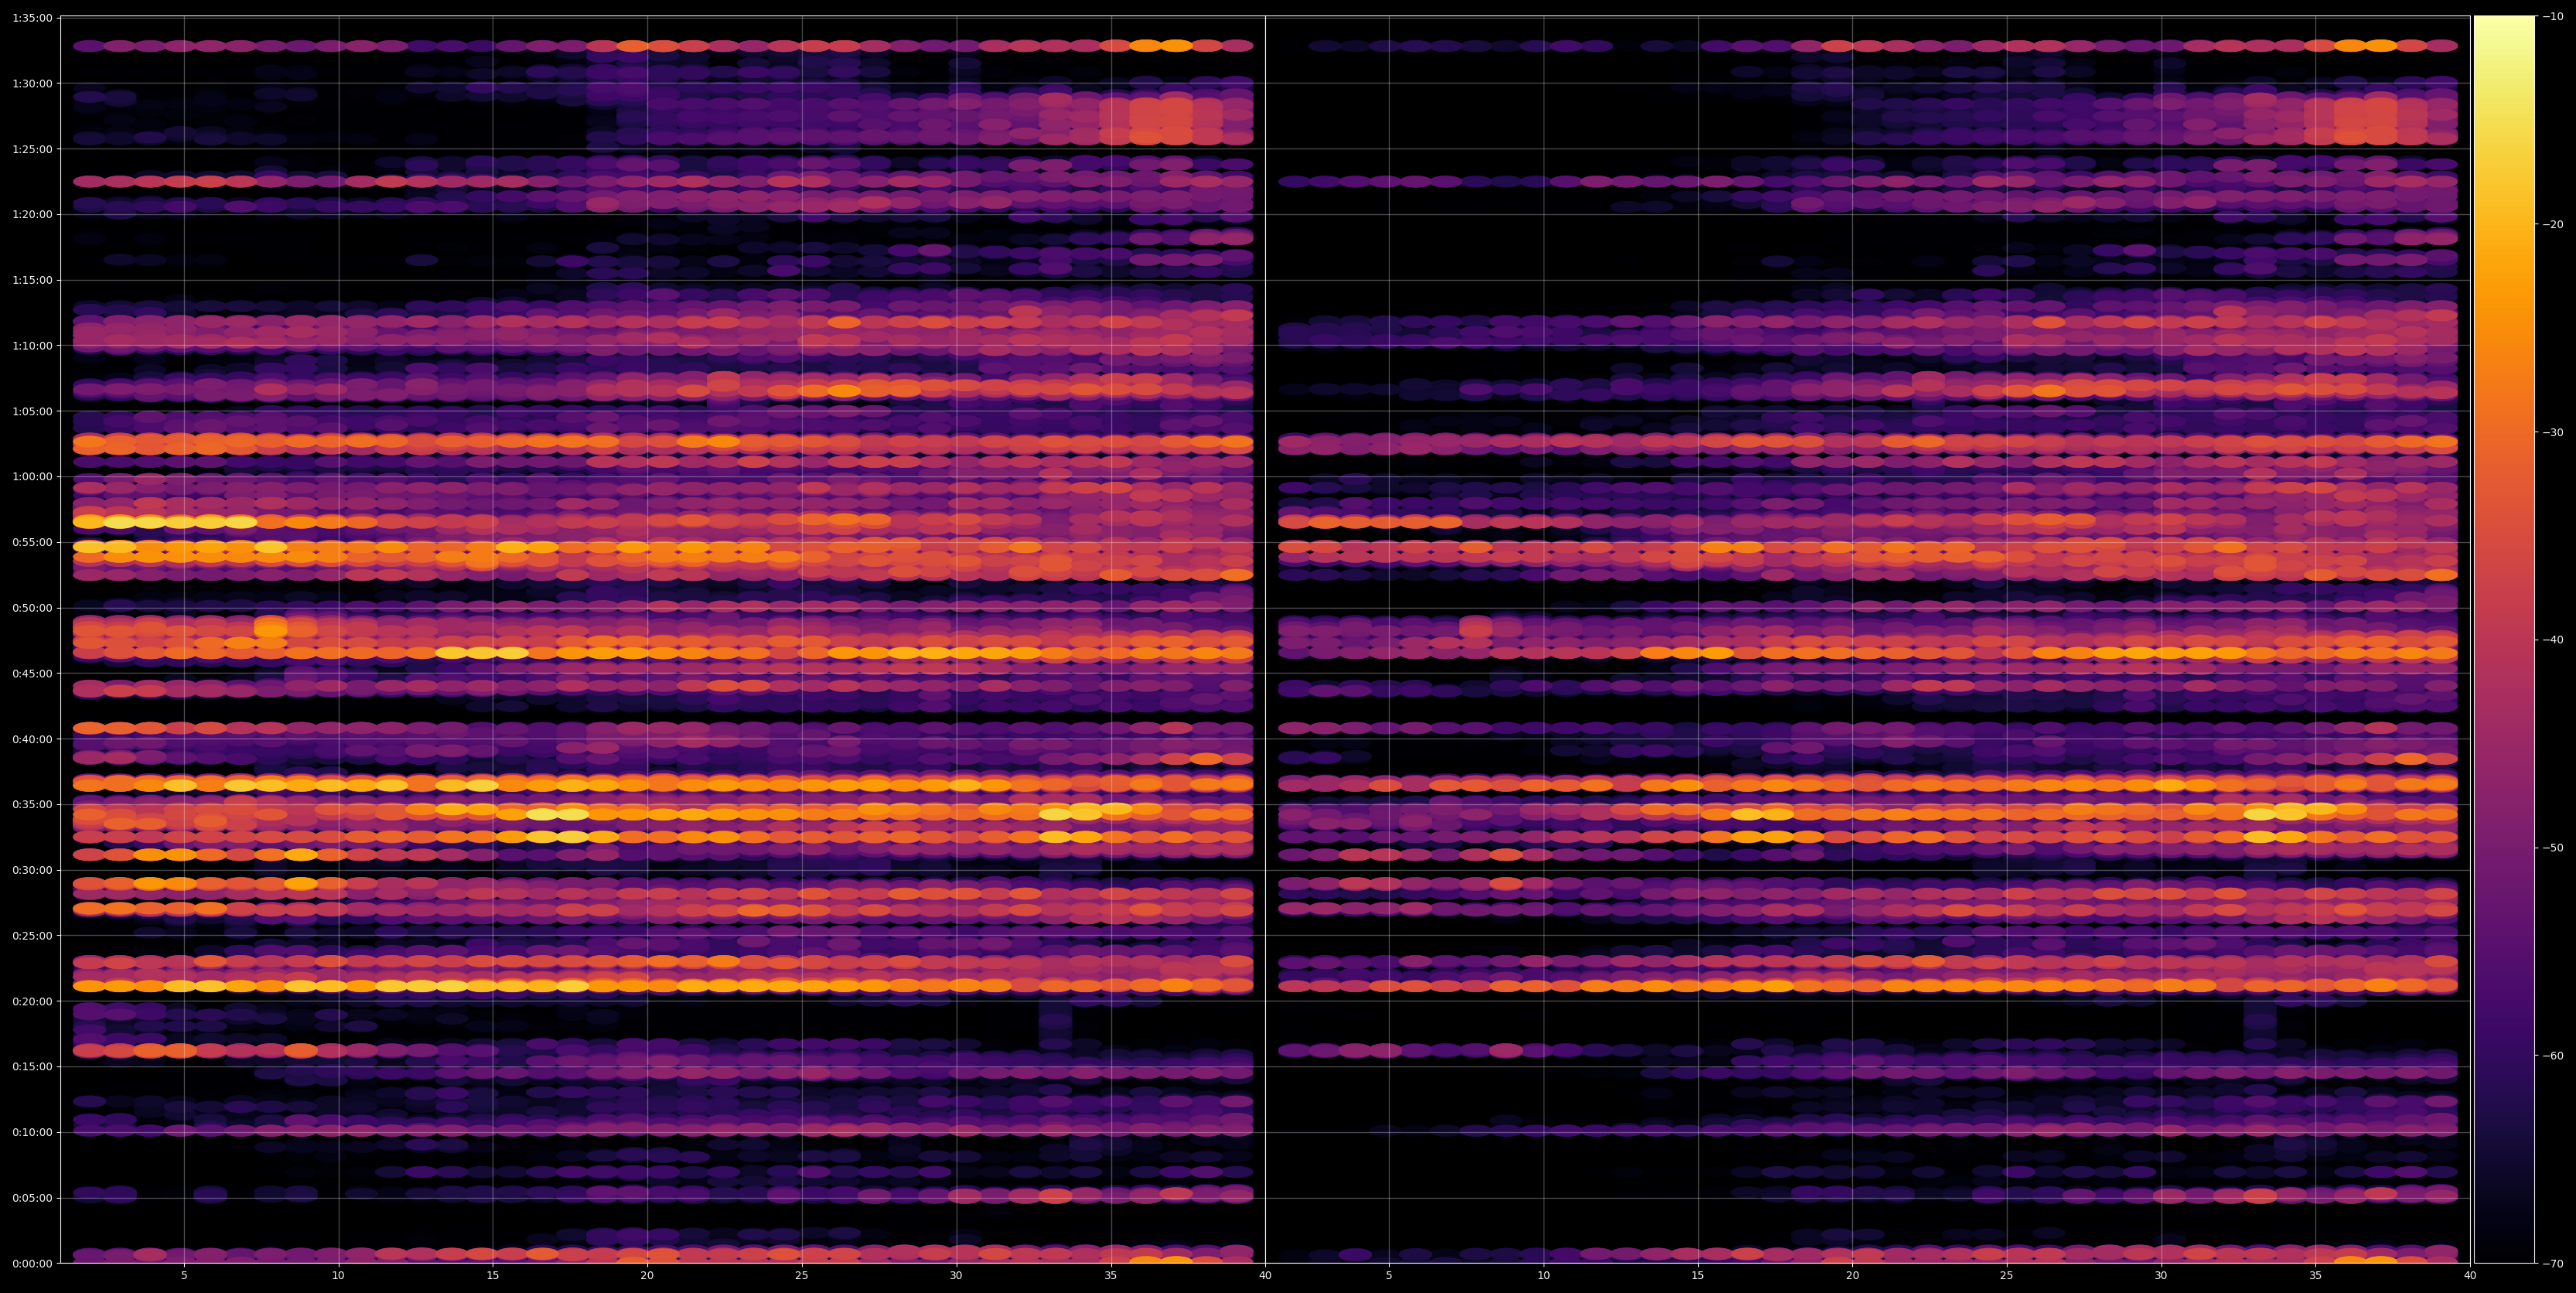Viewport: 2576px width, 1293px height.
Task: Click x-axis label 5 under the left plot
Action: point(184,1275)
